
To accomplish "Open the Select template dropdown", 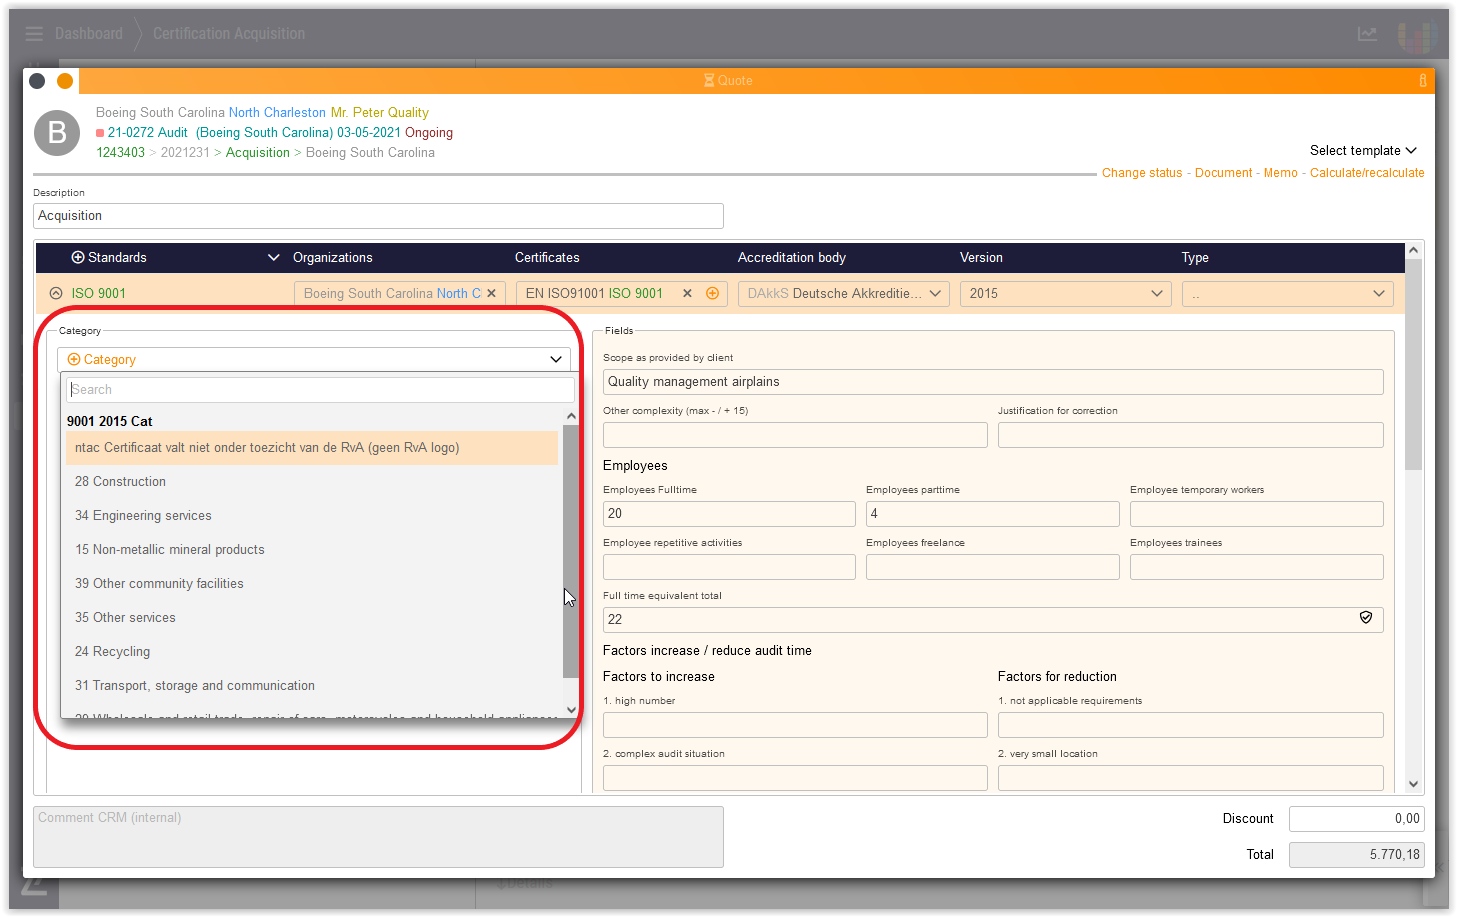I will click(1362, 151).
